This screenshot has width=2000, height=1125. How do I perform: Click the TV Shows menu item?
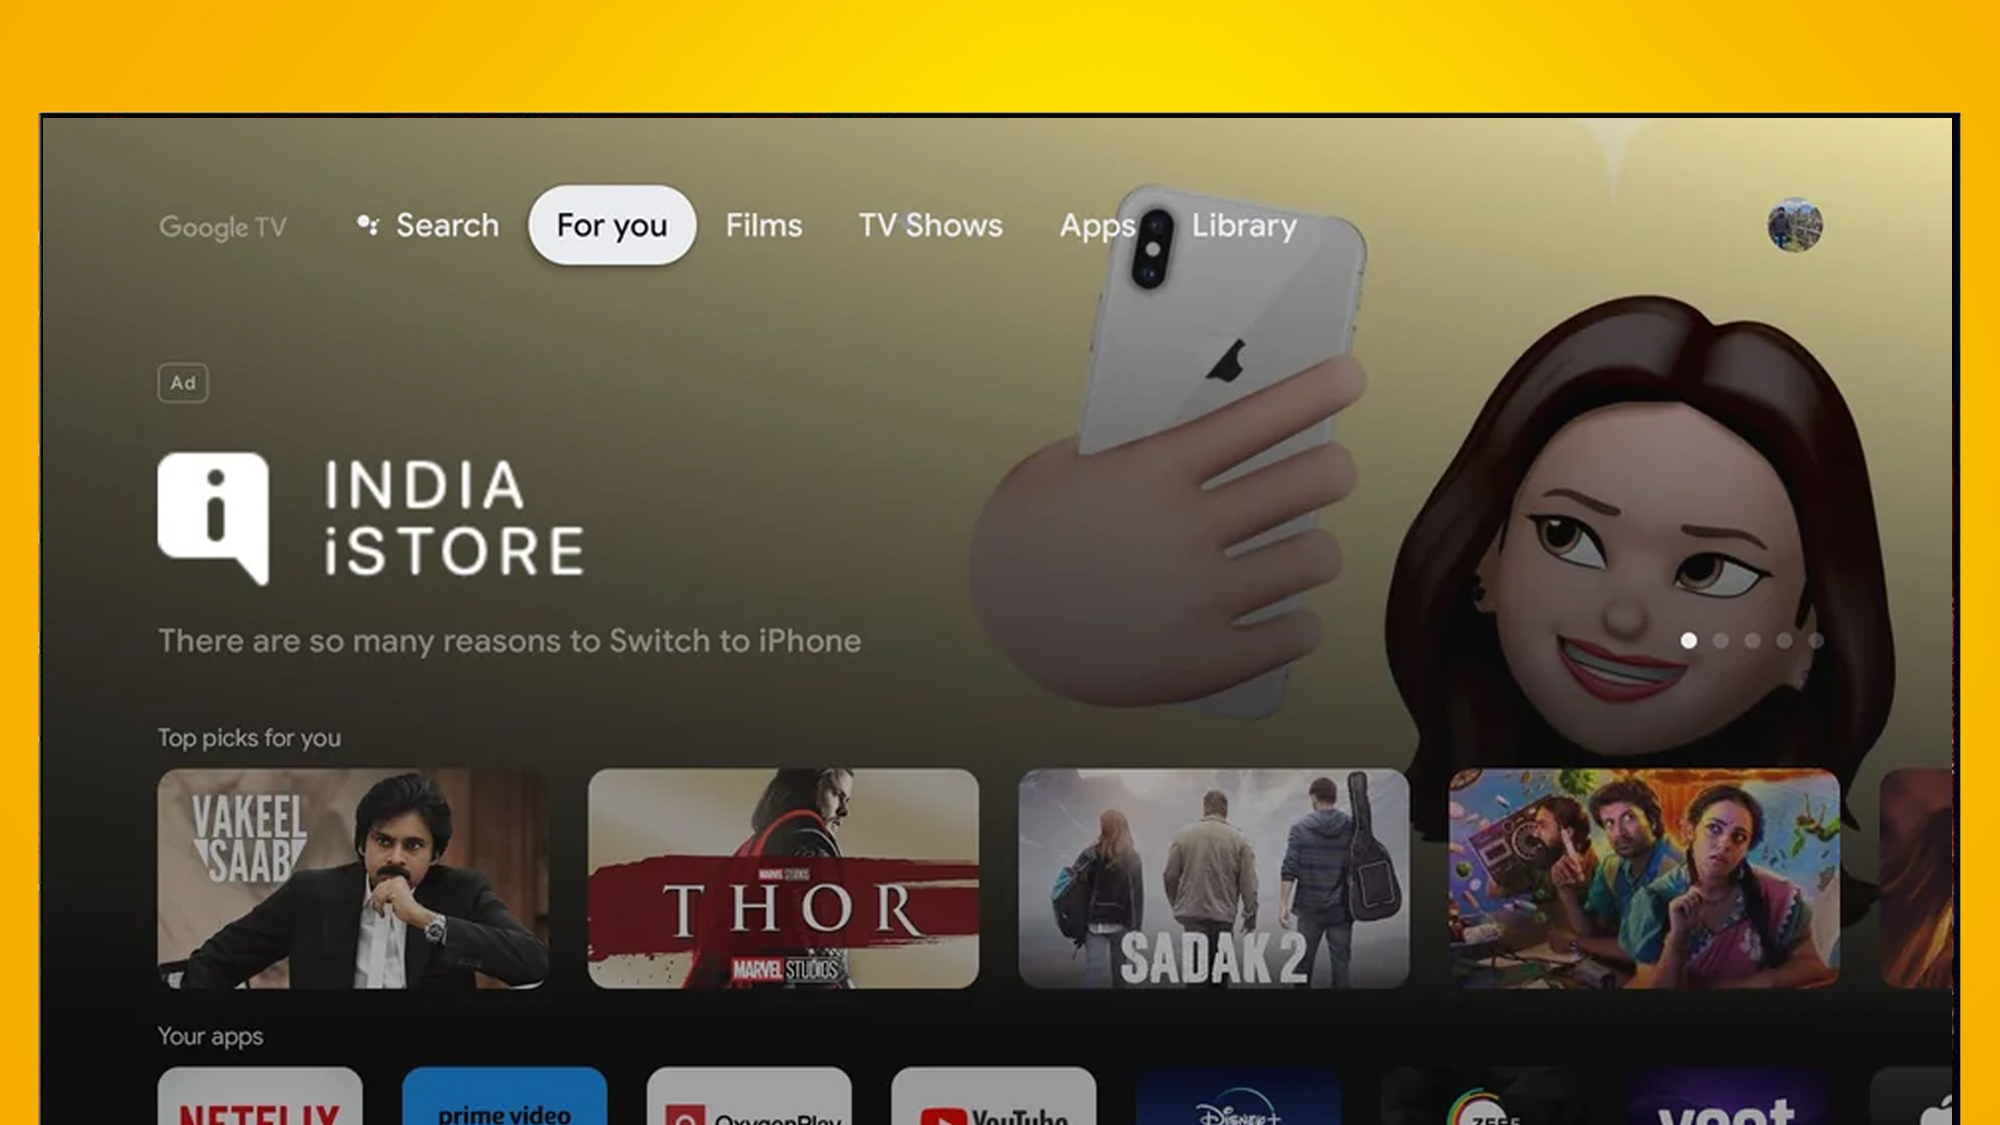click(x=931, y=225)
